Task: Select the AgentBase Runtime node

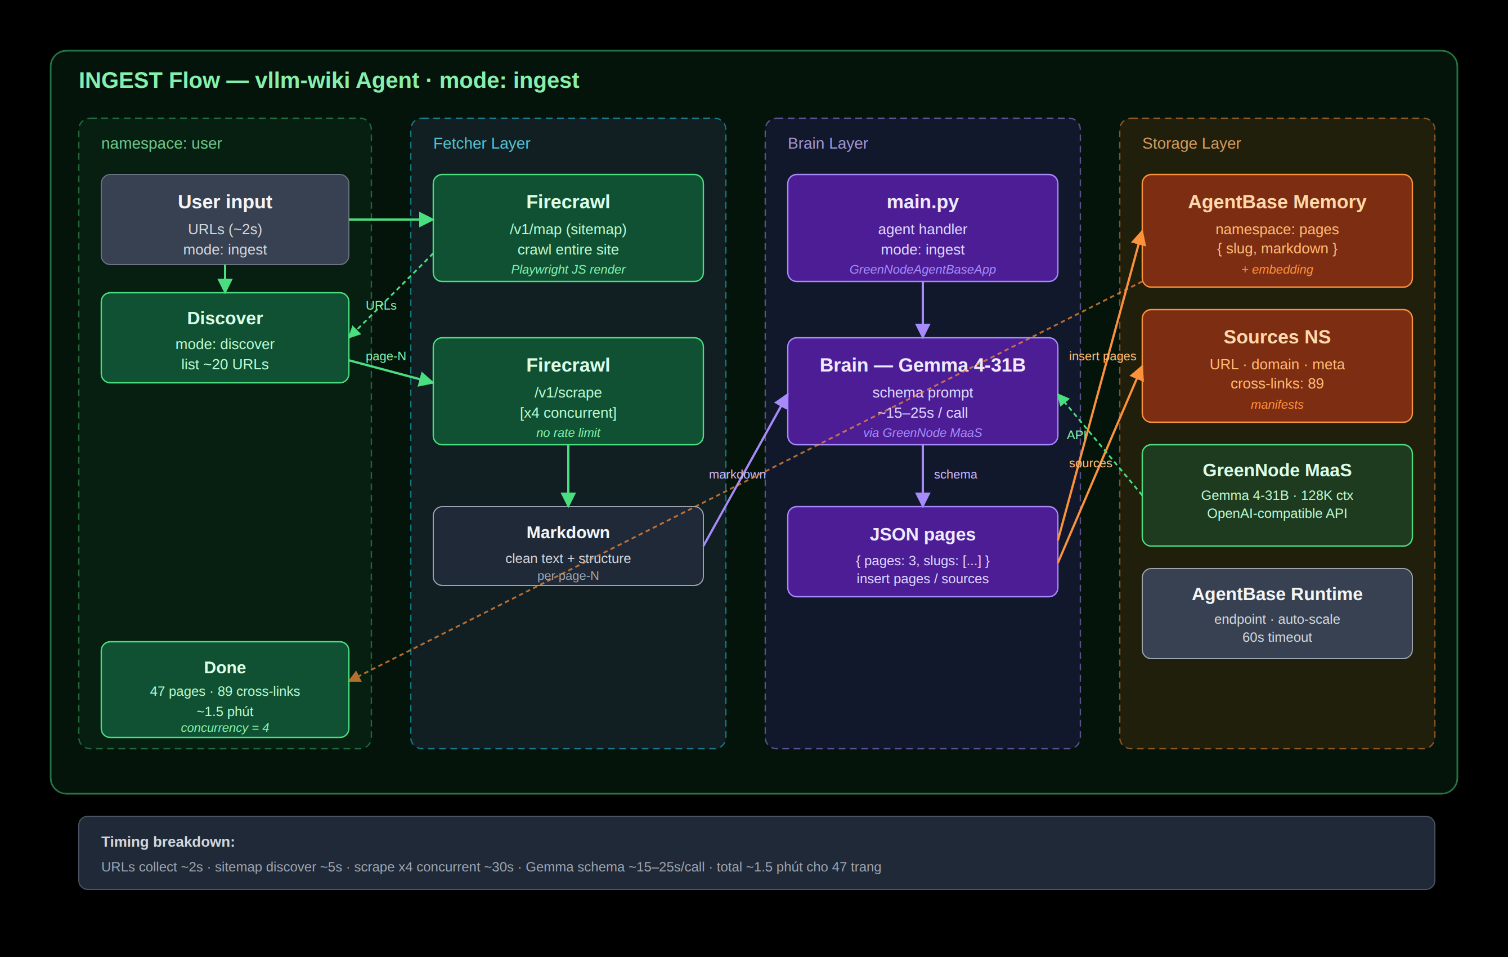Action: (x=1277, y=613)
